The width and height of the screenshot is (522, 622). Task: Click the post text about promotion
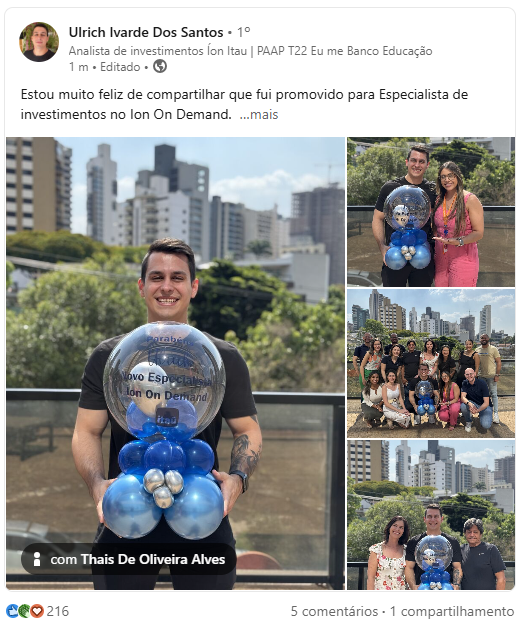244,104
